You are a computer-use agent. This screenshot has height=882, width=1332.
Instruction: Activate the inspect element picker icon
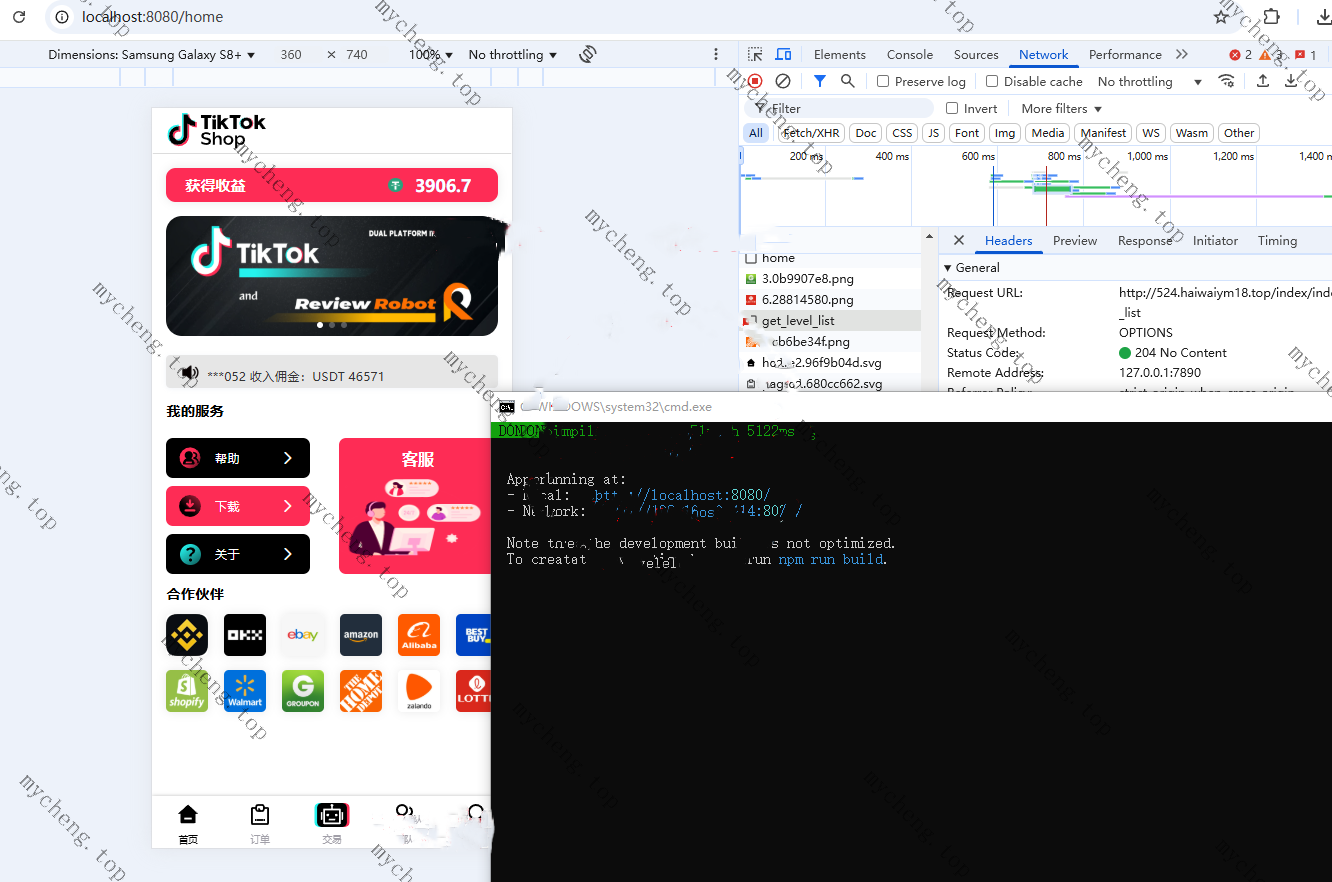755,55
